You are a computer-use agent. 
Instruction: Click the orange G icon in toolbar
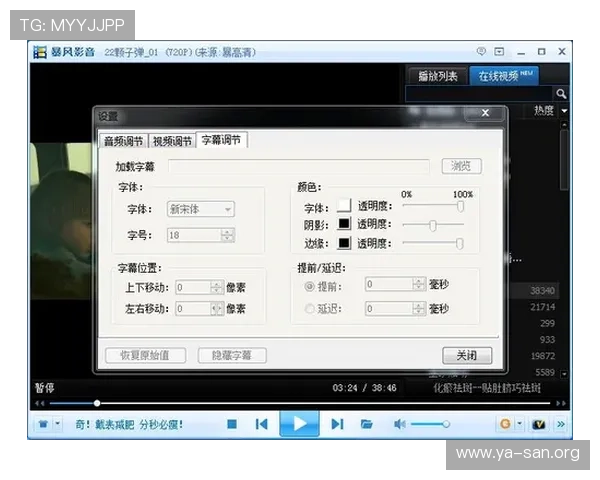click(x=505, y=424)
